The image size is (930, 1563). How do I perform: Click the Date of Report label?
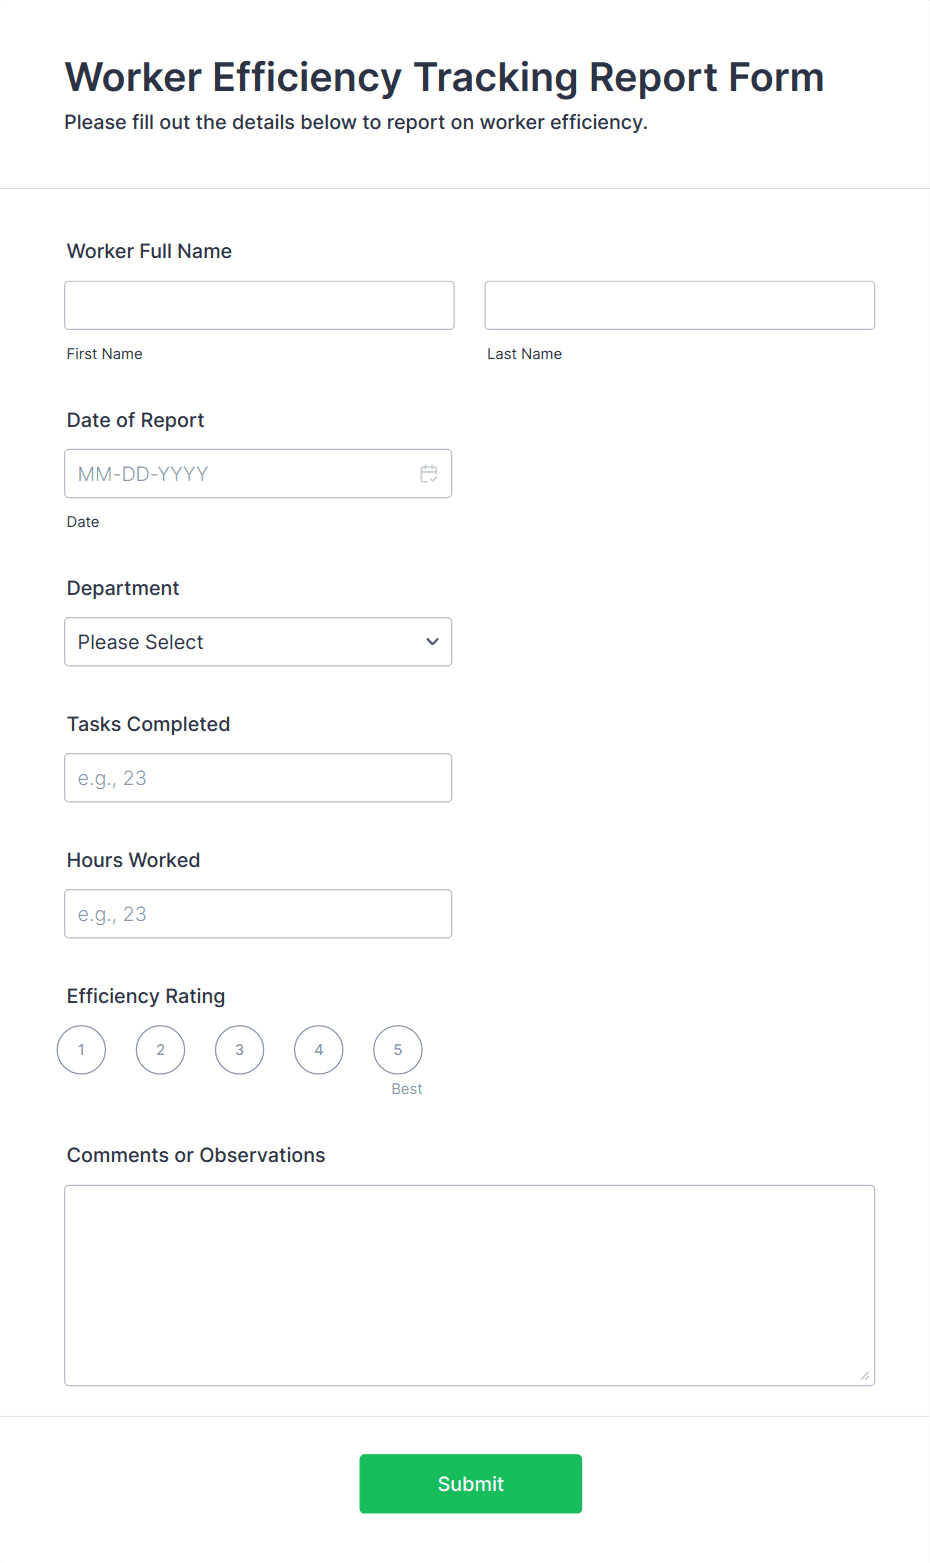(135, 420)
